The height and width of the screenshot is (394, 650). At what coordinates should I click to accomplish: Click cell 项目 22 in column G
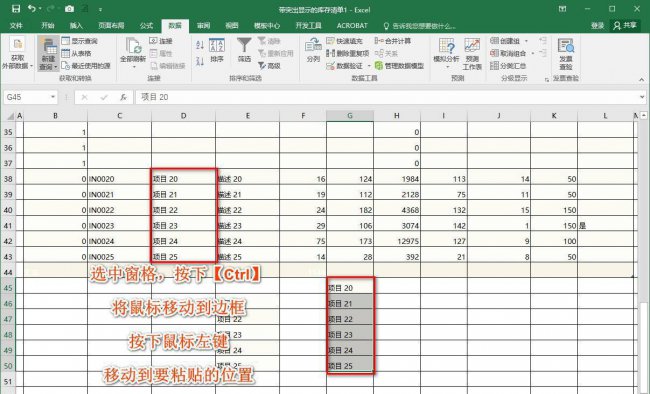(x=350, y=319)
